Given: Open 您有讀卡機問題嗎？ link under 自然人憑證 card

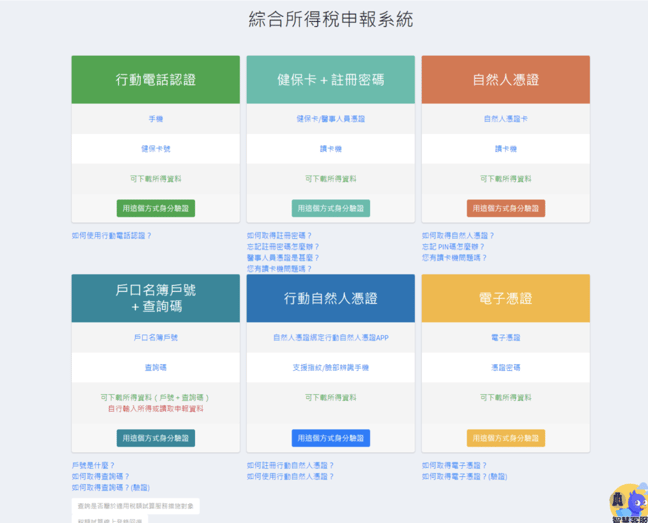Looking at the screenshot, I should tap(454, 258).
